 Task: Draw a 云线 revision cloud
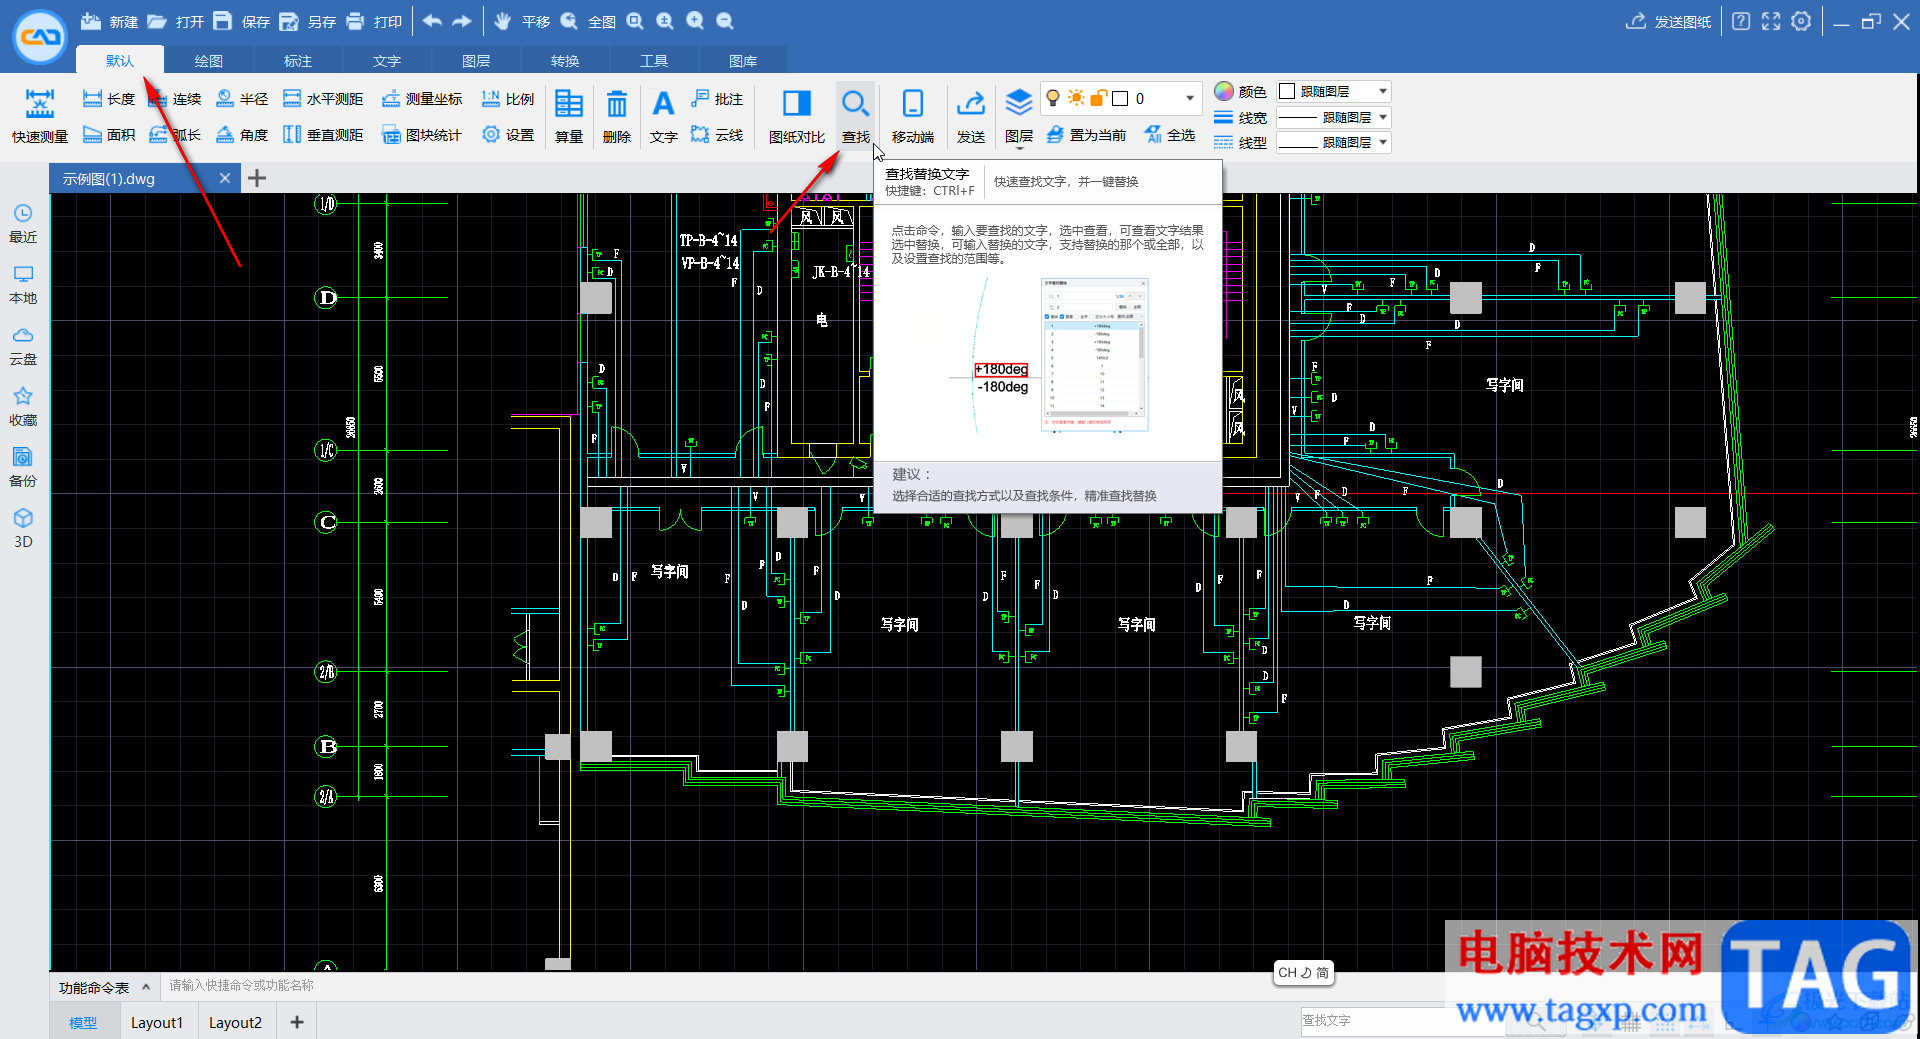point(717,135)
